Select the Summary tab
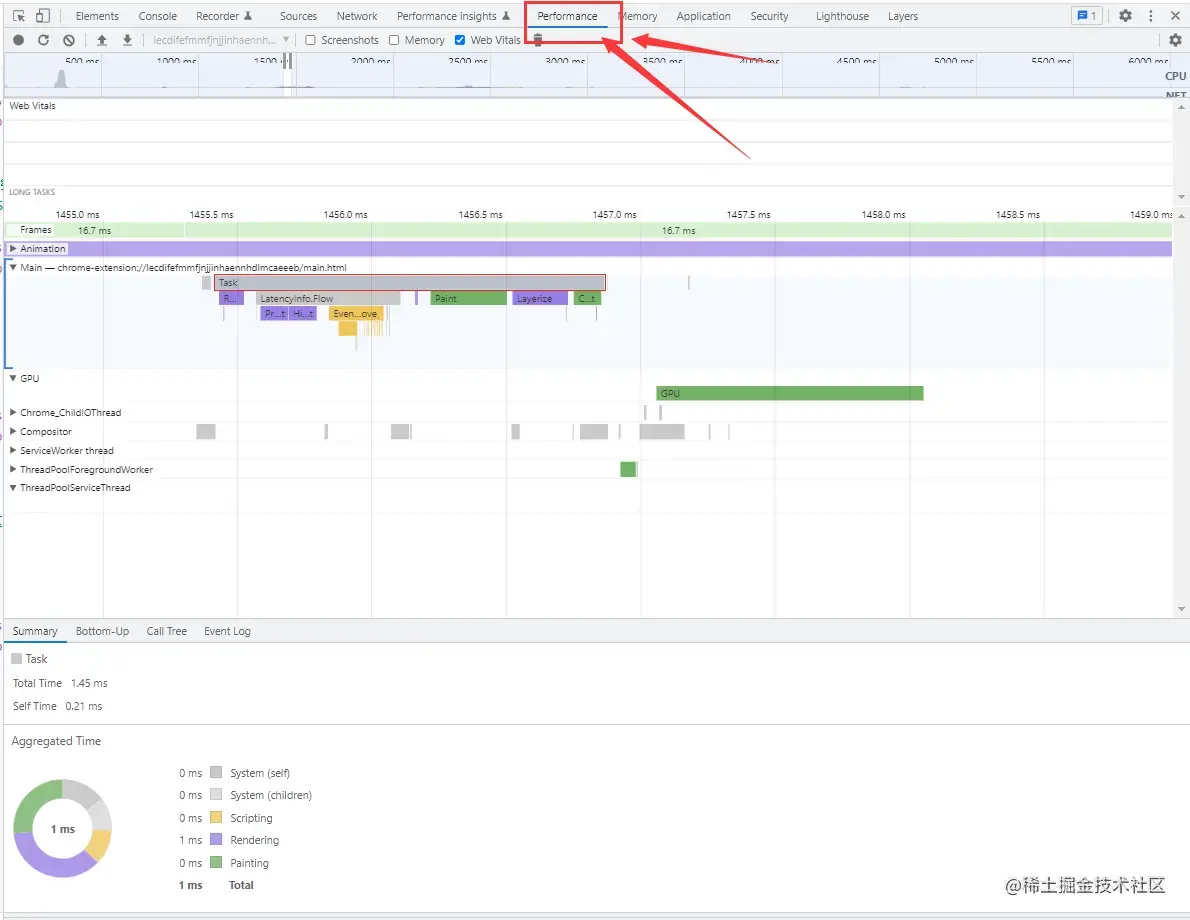The height and width of the screenshot is (920, 1190). click(35, 632)
